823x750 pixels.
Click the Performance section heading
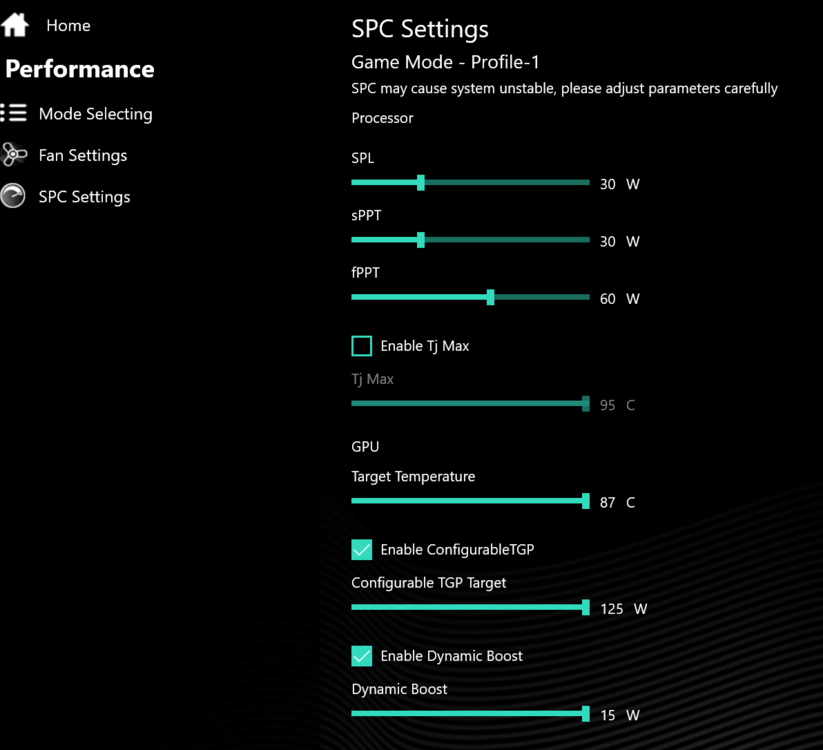pyautogui.click(x=80, y=69)
